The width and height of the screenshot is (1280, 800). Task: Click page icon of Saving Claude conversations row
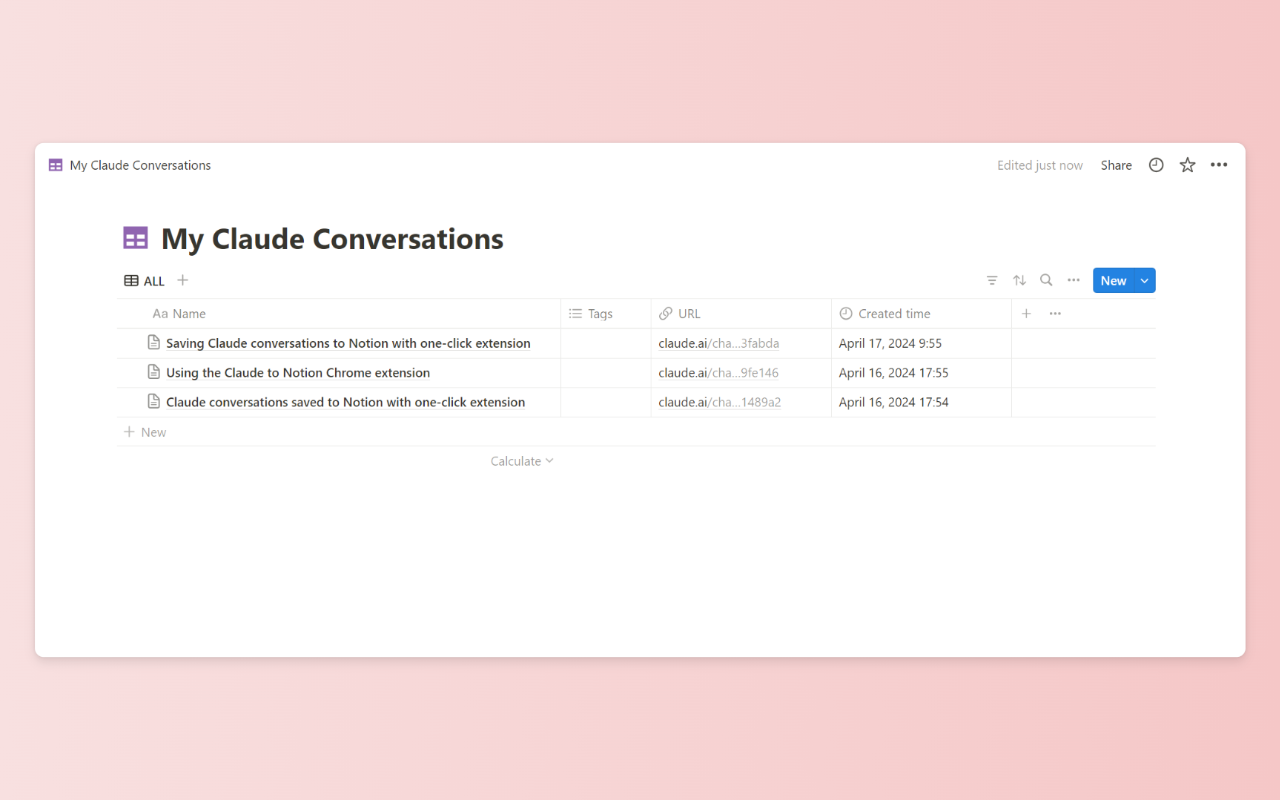tap(154, 343)
